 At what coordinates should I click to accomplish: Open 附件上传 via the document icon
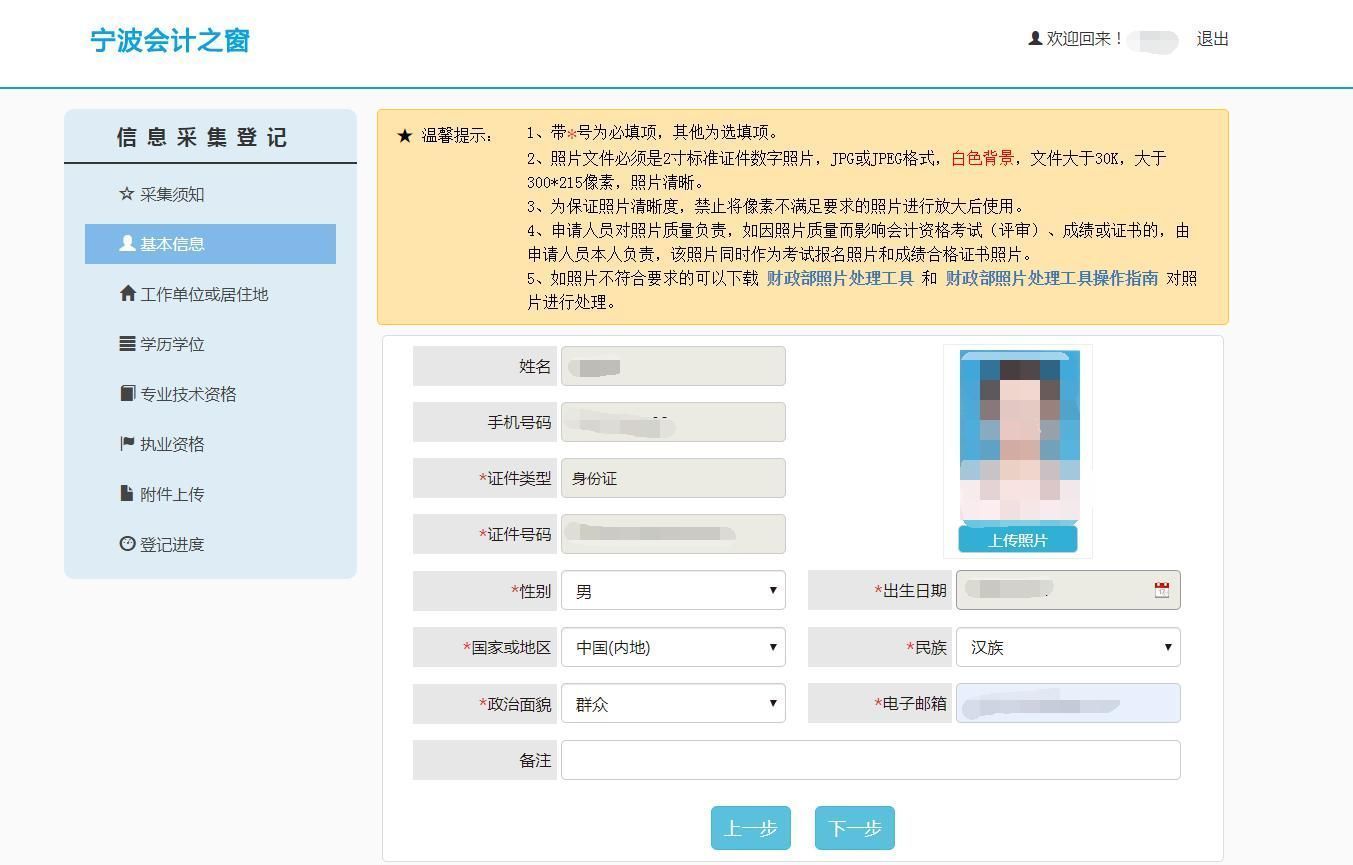coord(125,493)
